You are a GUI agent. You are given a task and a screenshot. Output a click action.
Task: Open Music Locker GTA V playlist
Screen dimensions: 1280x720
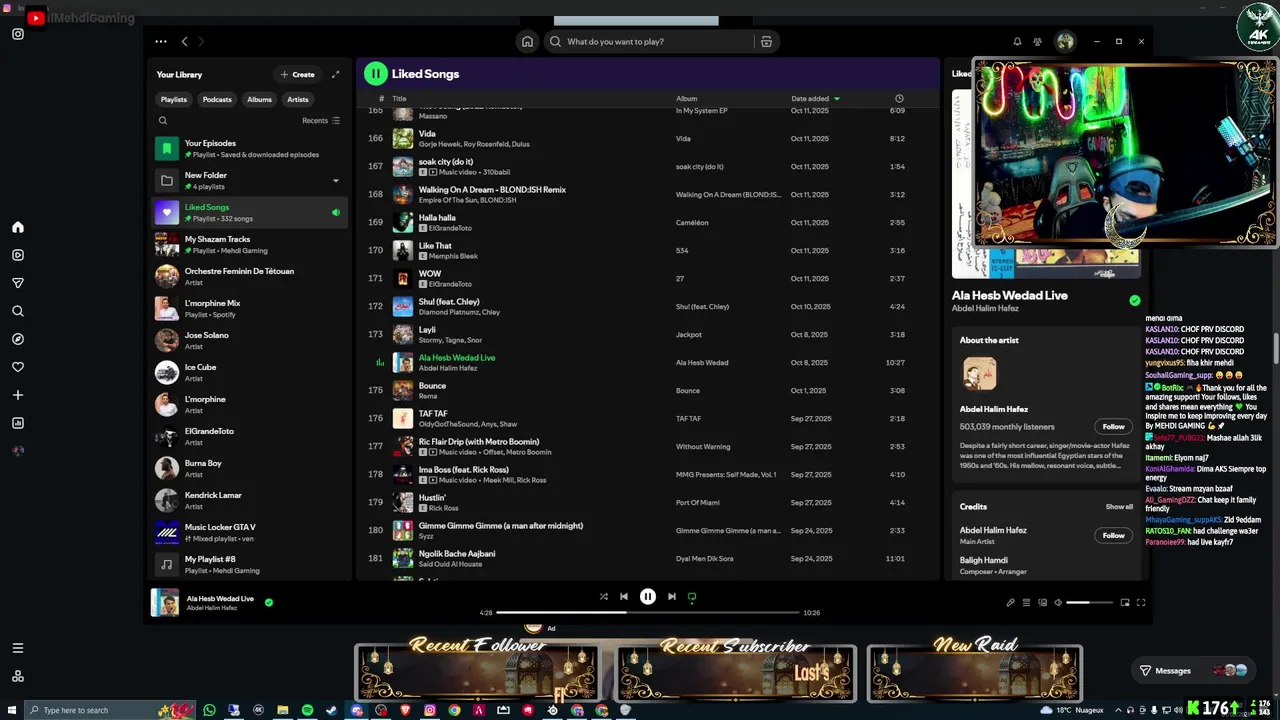click(250, 532)
